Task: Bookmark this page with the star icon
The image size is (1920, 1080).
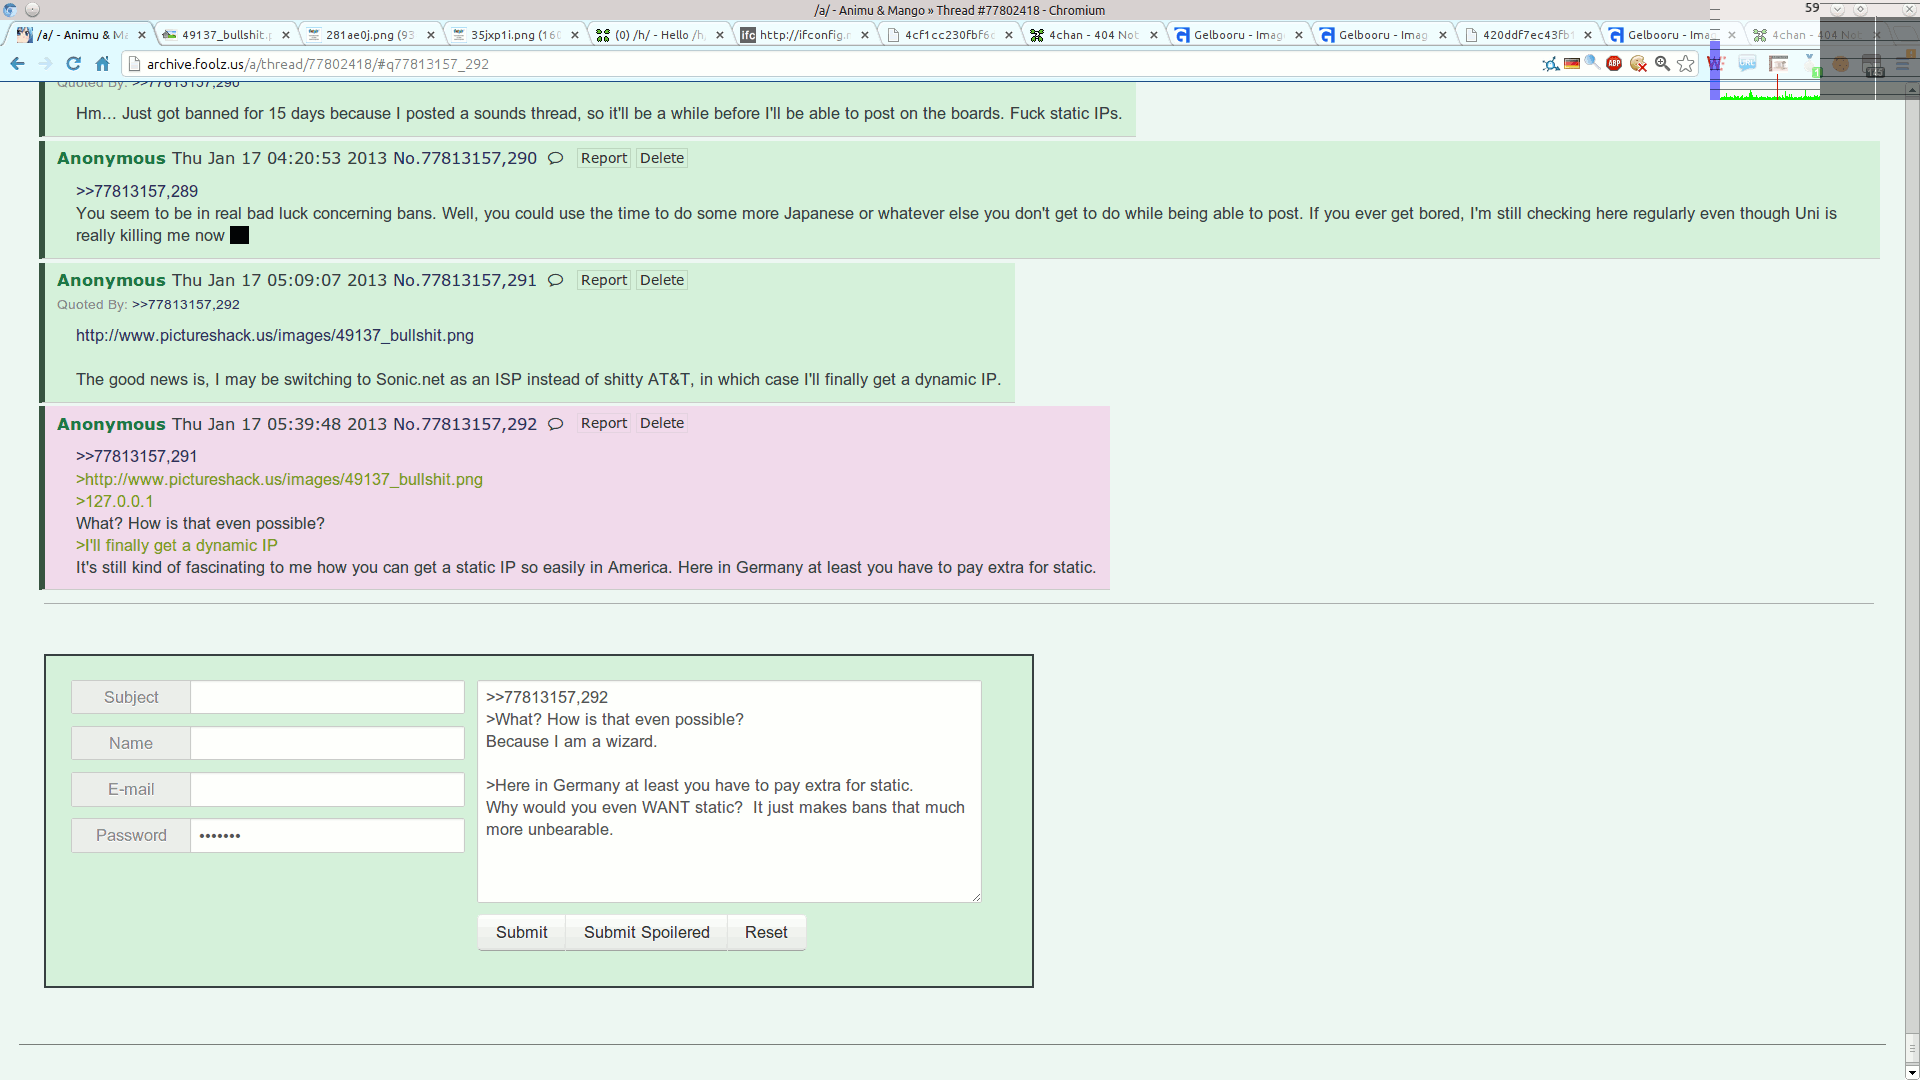Action: point(1686,64)
